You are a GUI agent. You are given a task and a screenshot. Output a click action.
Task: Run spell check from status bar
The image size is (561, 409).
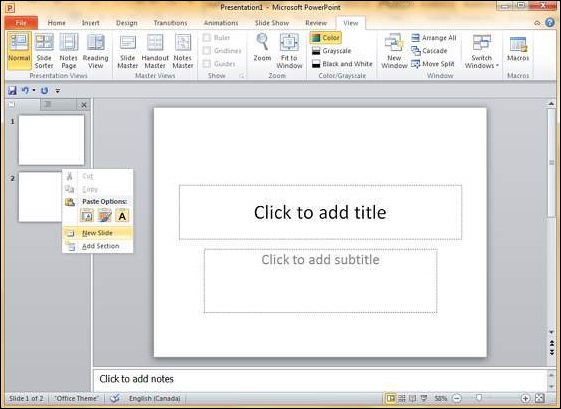click(x=114, y=398)
